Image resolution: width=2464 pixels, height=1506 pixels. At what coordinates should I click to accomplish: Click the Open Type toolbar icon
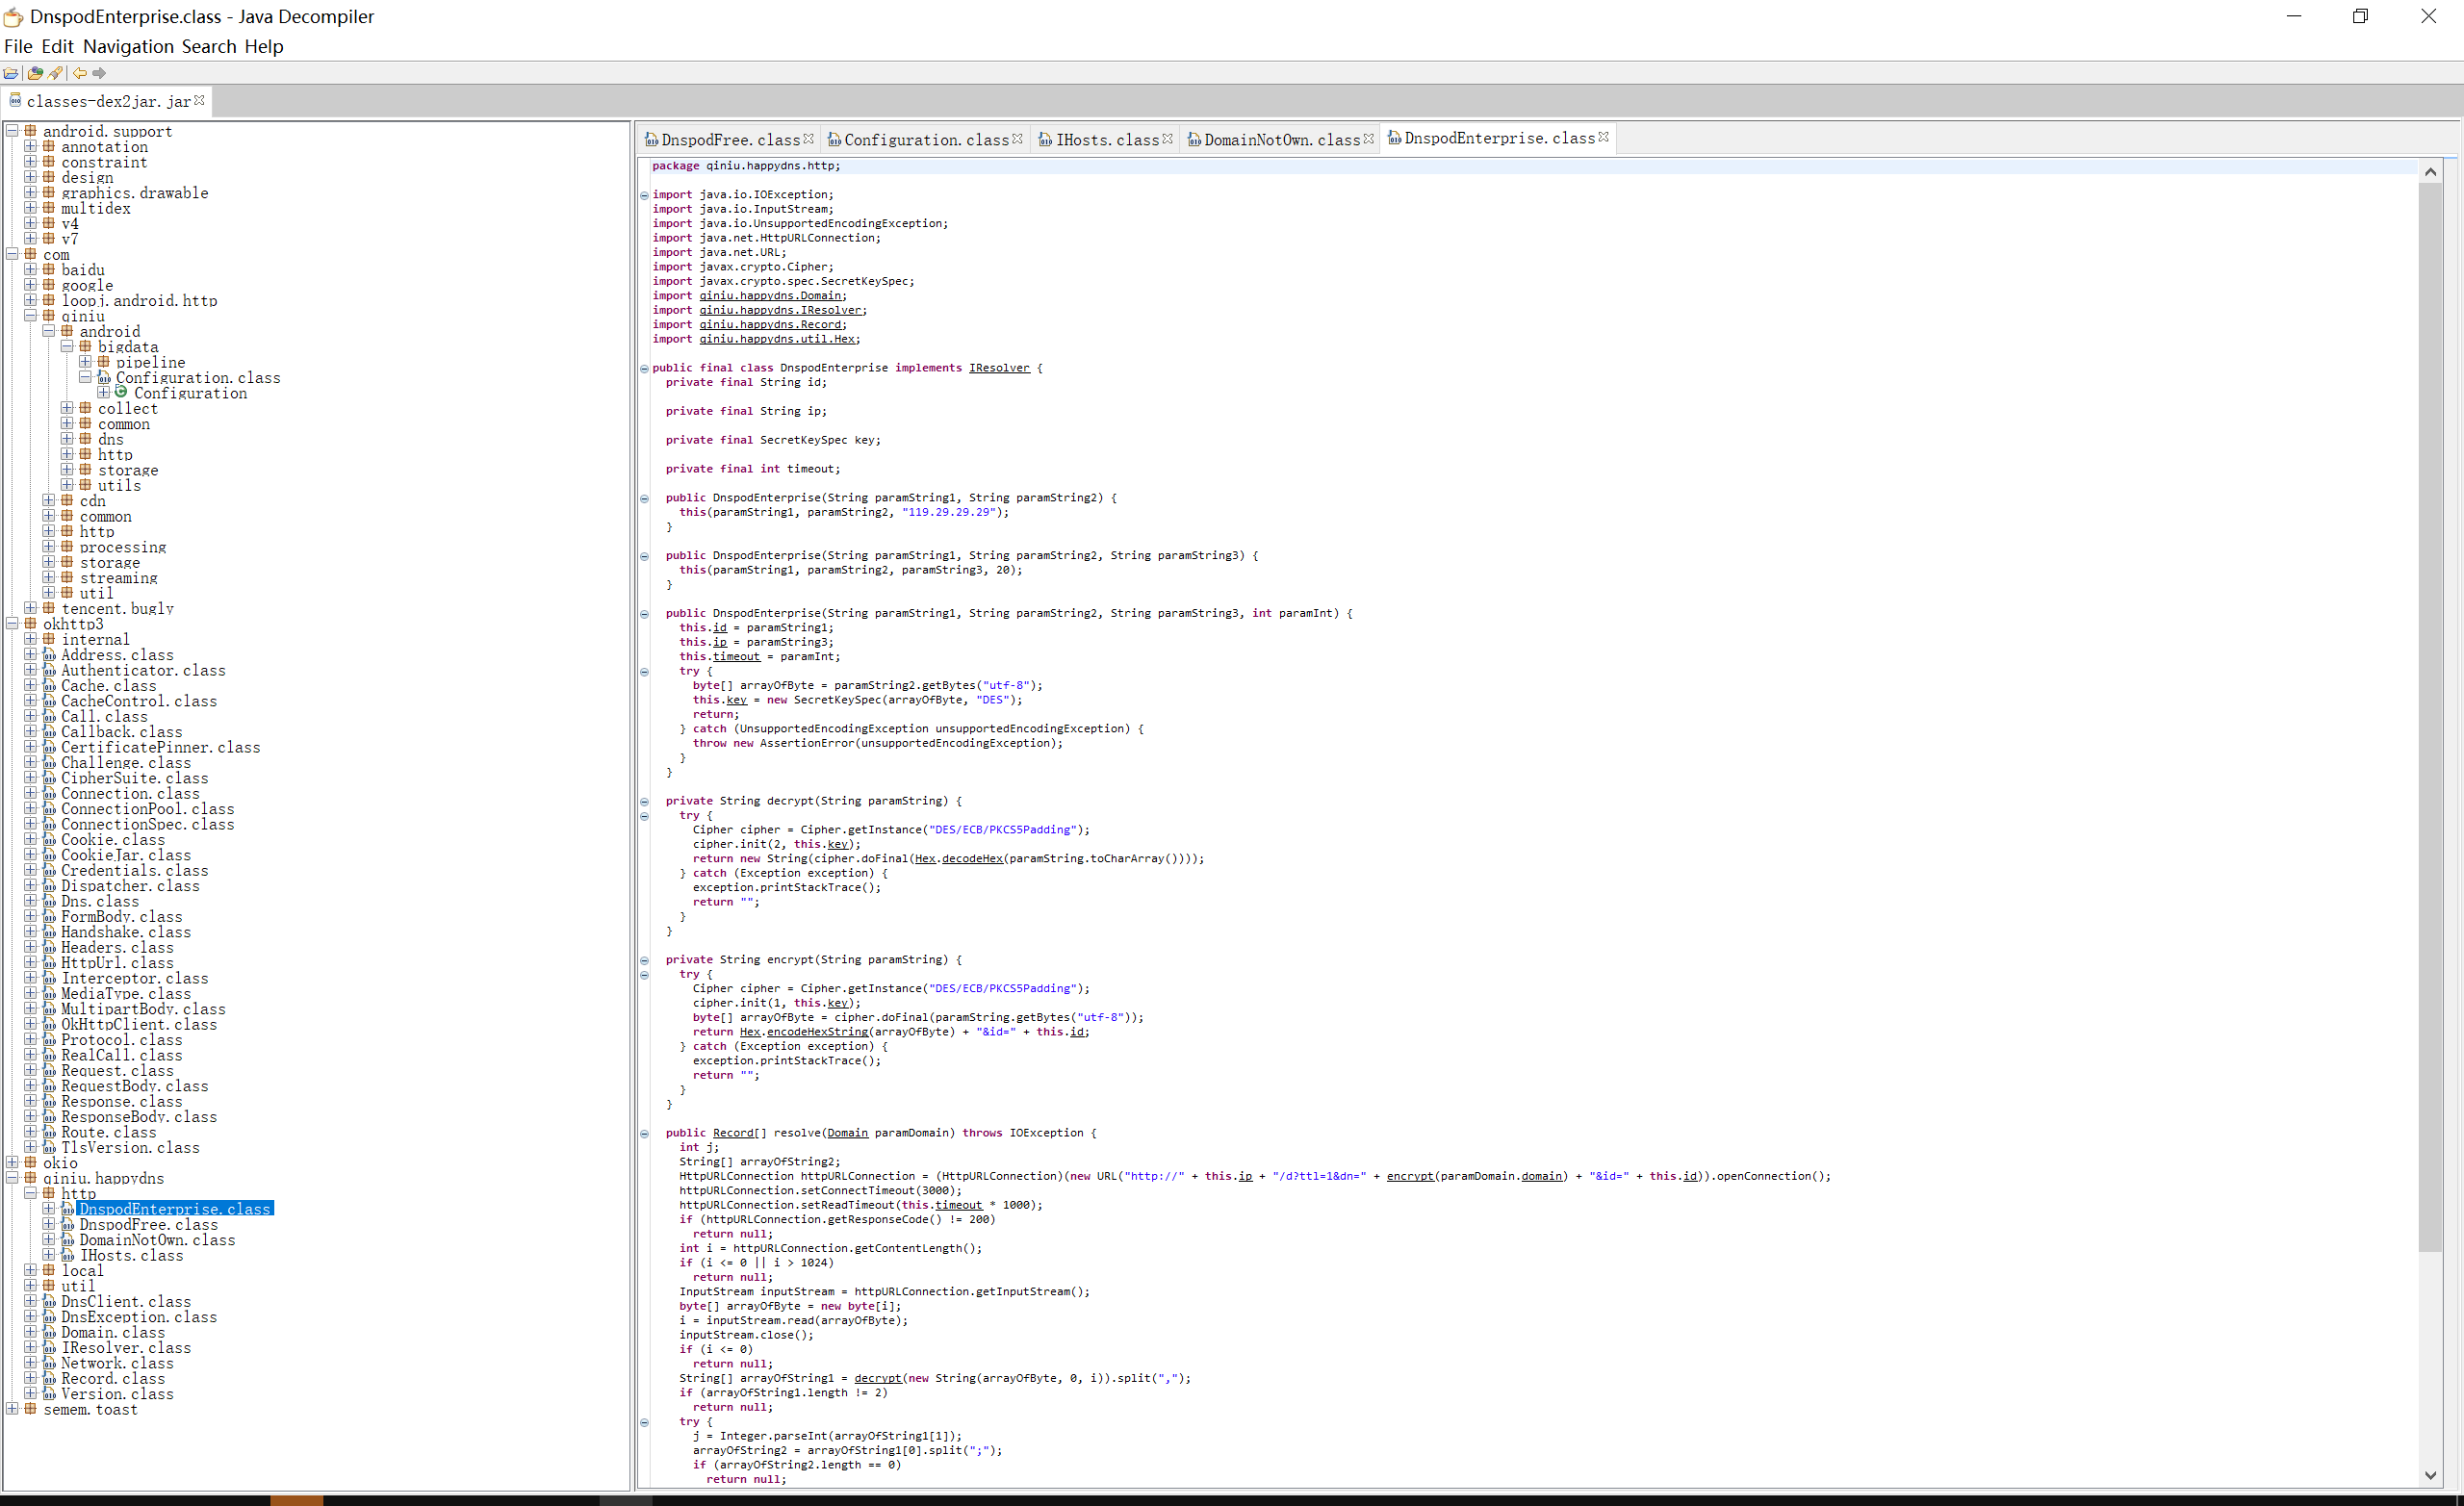click(35, 73)
